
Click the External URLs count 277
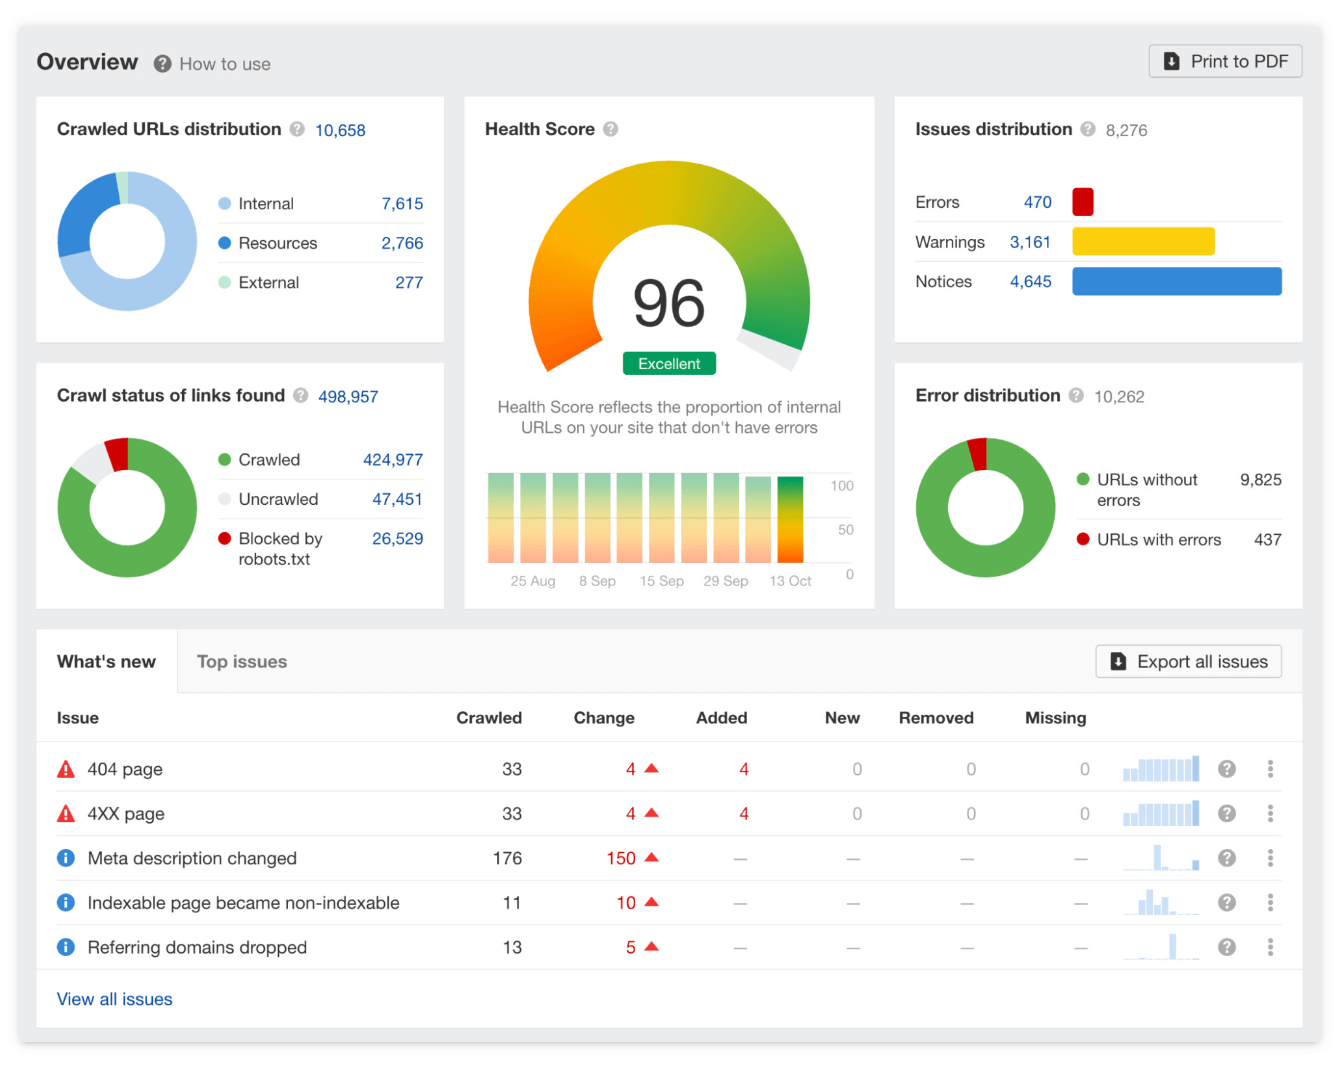click(x=409, y=283)
